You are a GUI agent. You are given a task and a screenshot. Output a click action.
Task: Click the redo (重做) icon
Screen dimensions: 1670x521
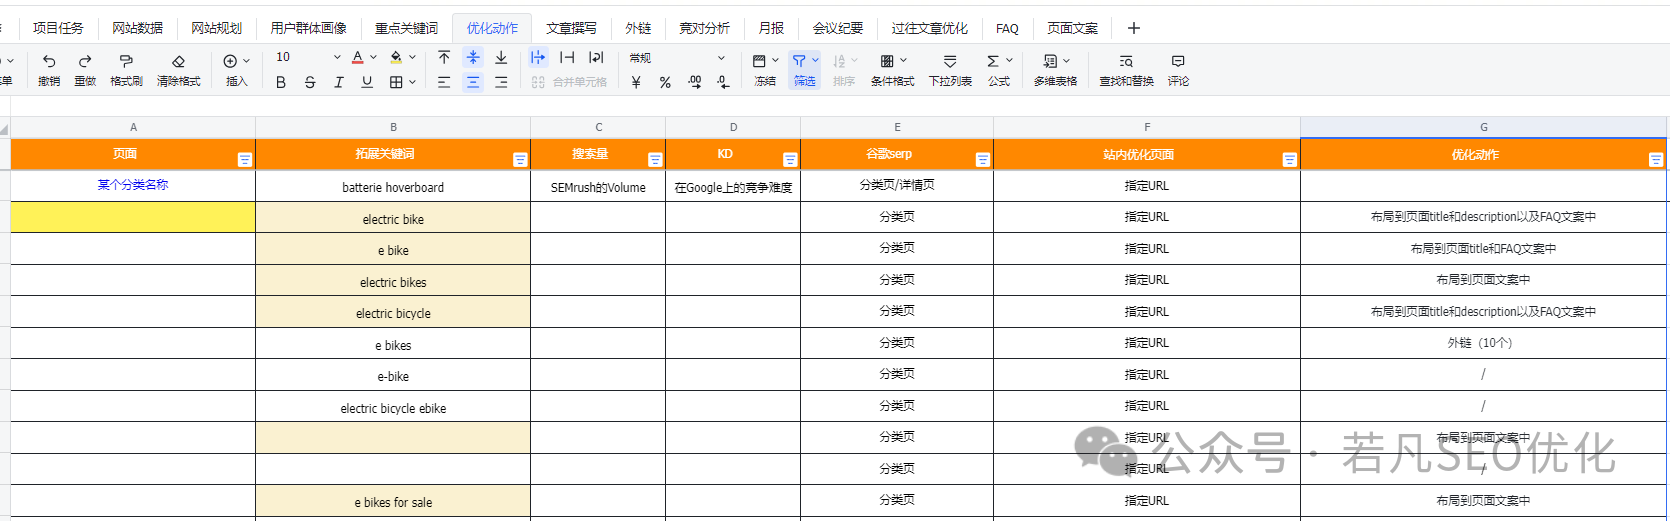85,61
